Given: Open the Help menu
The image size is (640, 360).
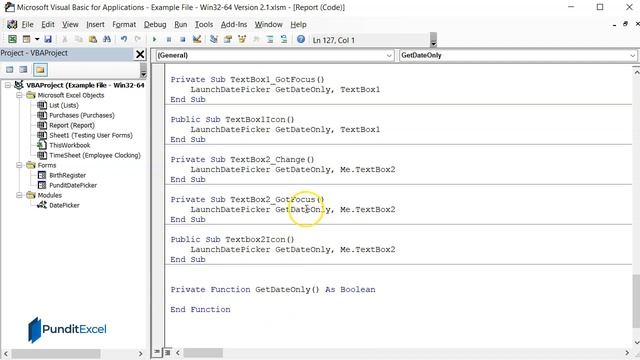Looking at the screenshot, I should pyautogui.click(x=298, y=24).
